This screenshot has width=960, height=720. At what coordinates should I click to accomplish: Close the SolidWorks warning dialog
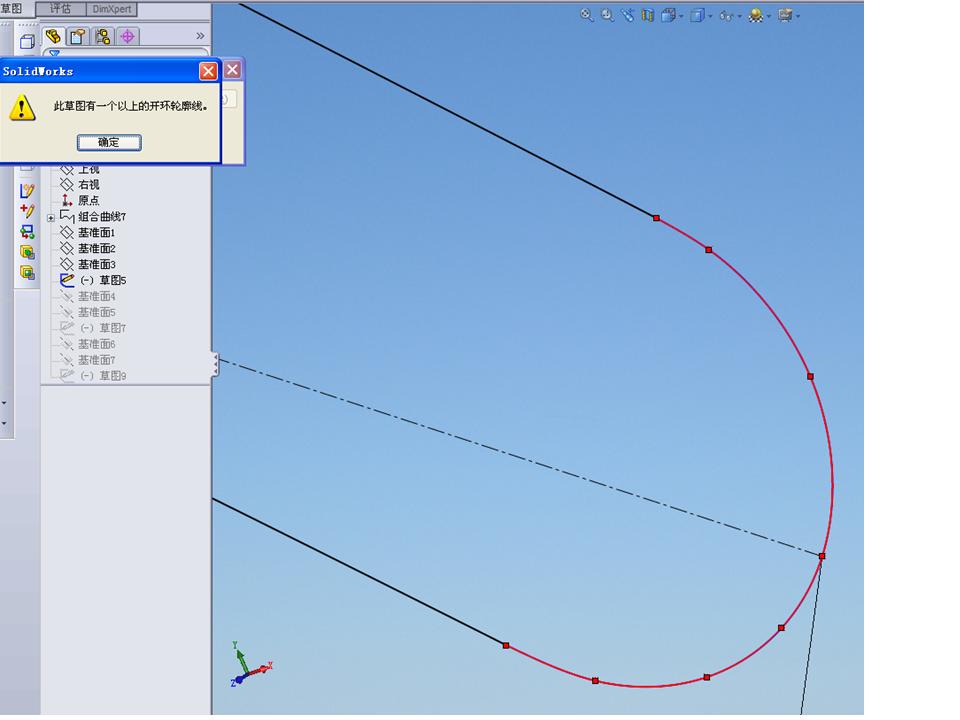tap(208, 72)
